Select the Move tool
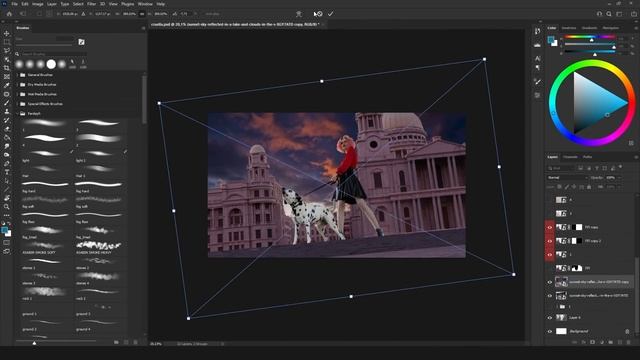The image size is (640, 360). 7,33
